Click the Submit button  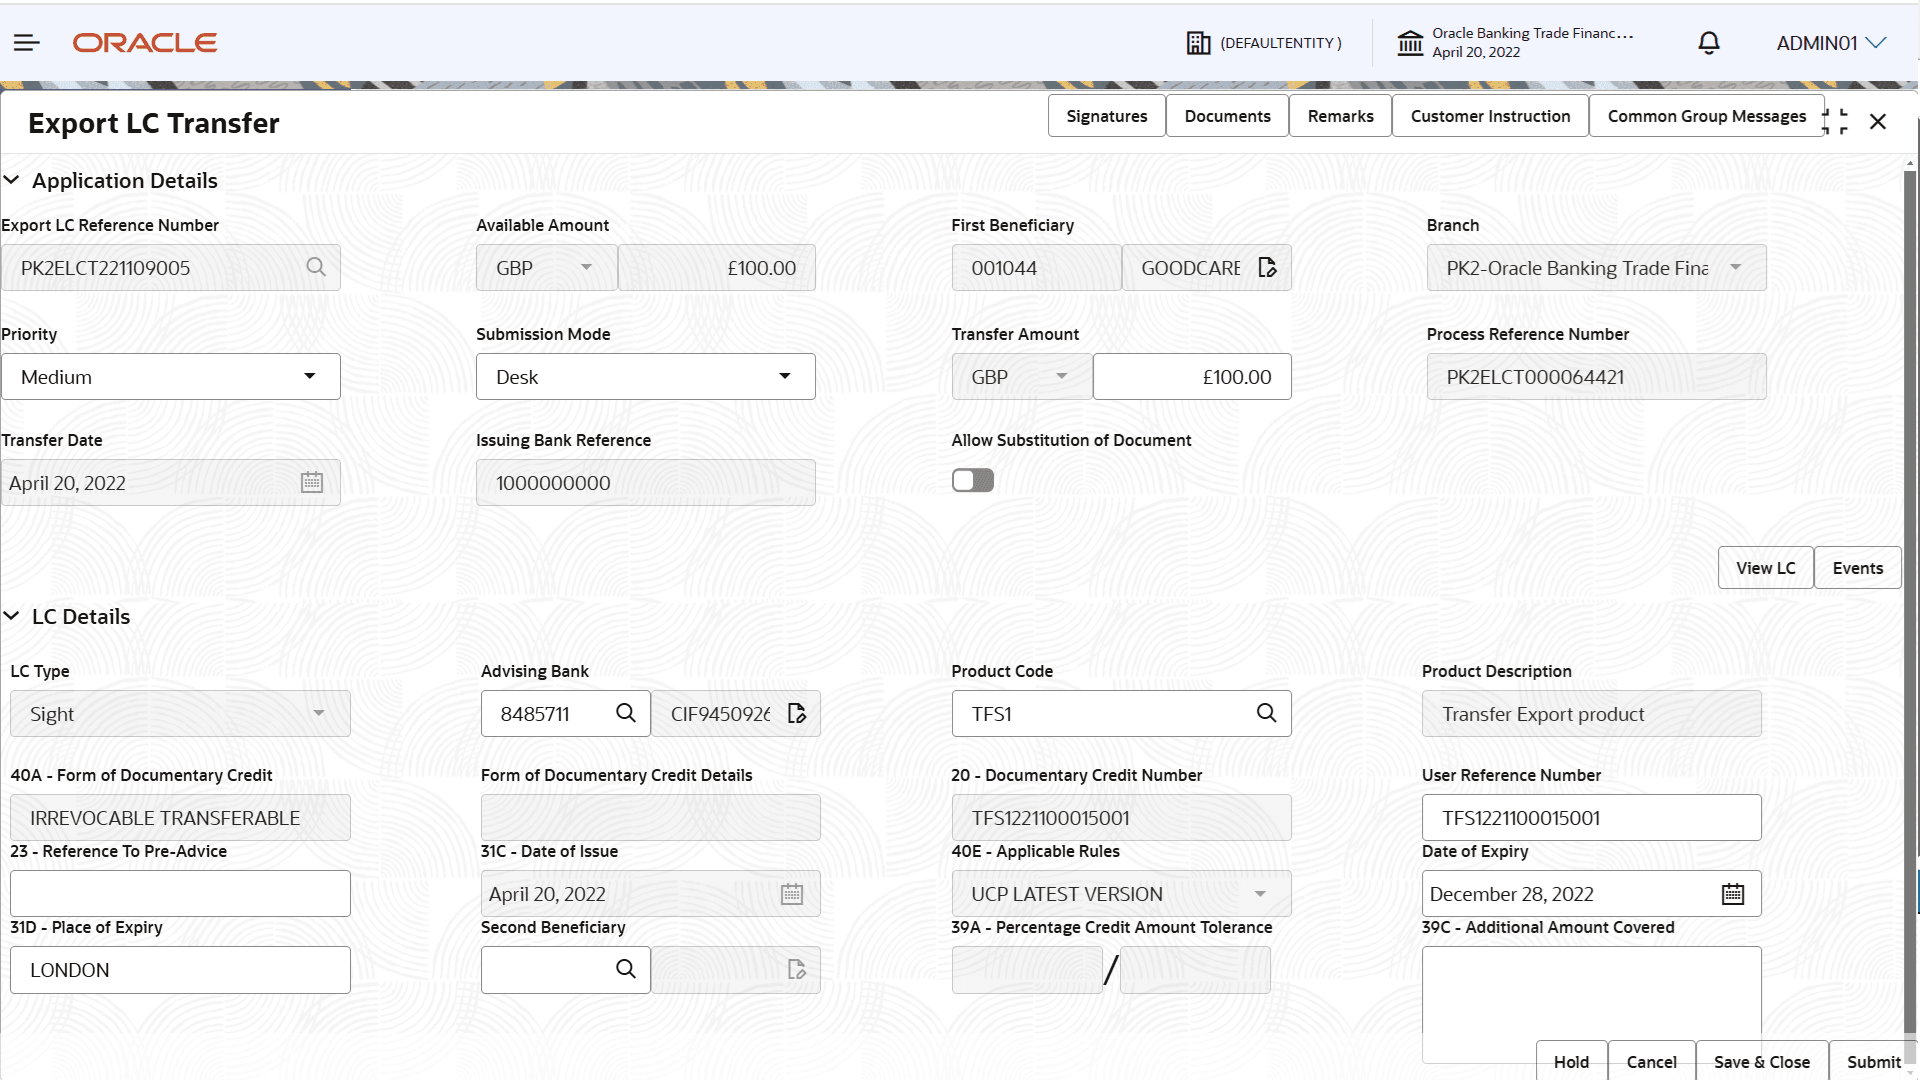pyautogui.click(x=1872, y=1062)
